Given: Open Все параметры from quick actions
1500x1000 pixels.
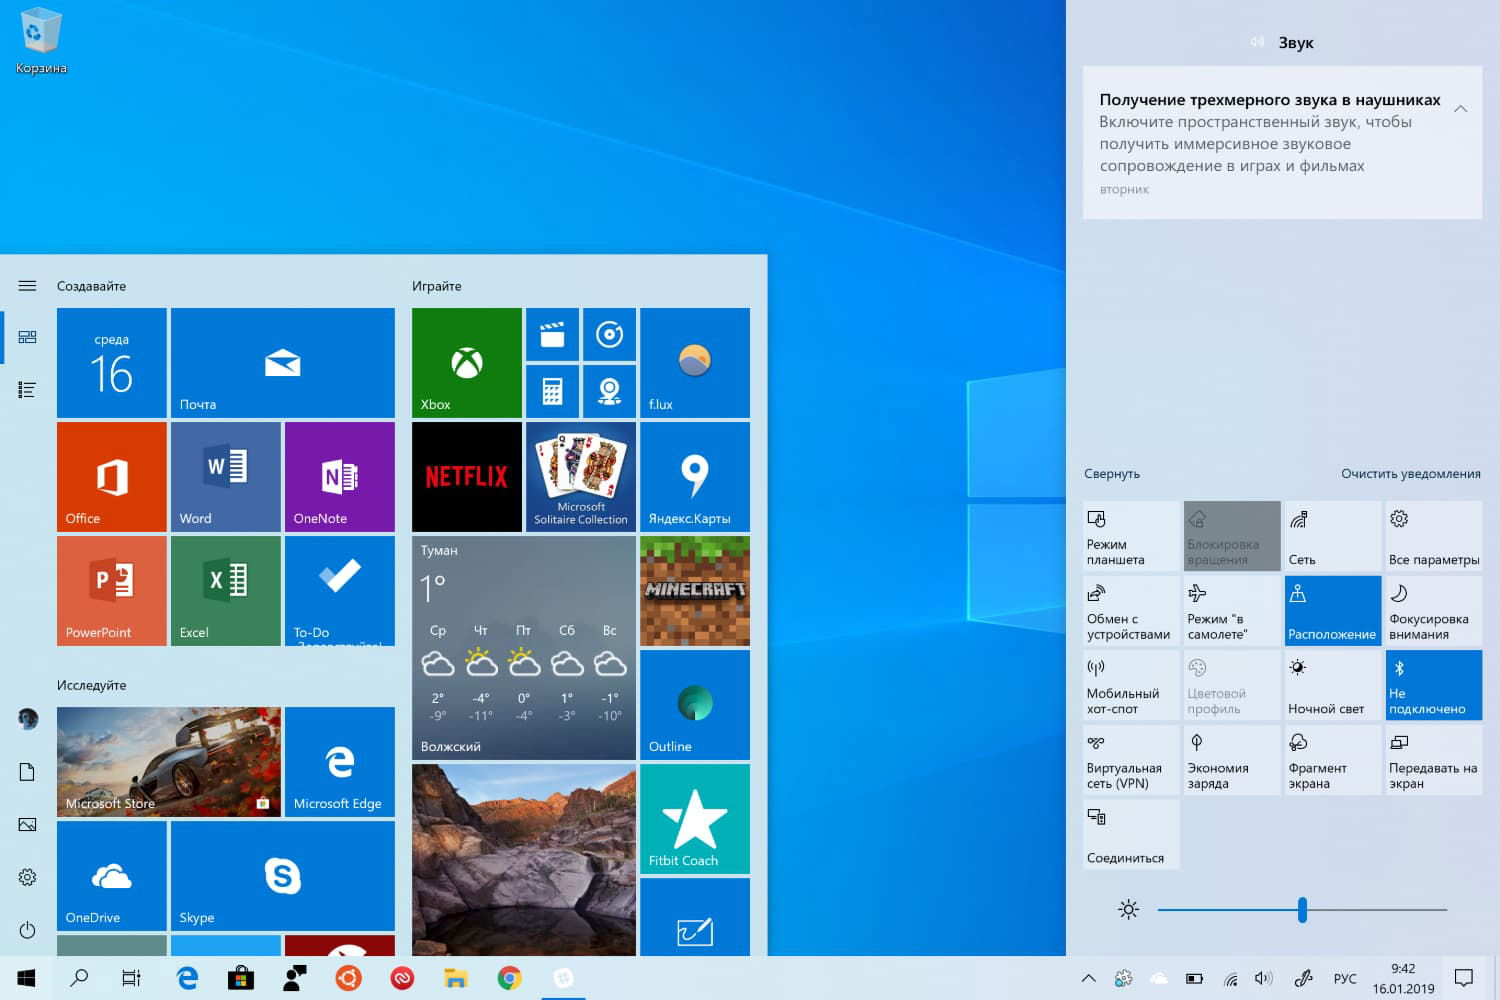Looking at the screenshot, I should tap(1434, 536).
